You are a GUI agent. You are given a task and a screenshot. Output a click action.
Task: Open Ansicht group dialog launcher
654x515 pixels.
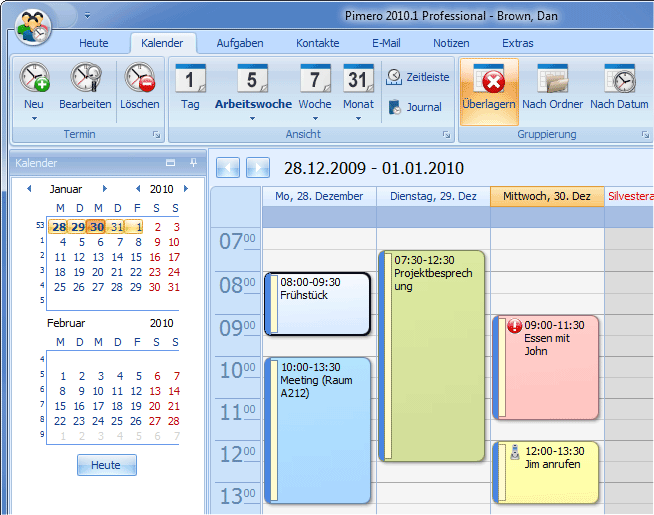tap(446, 135)
